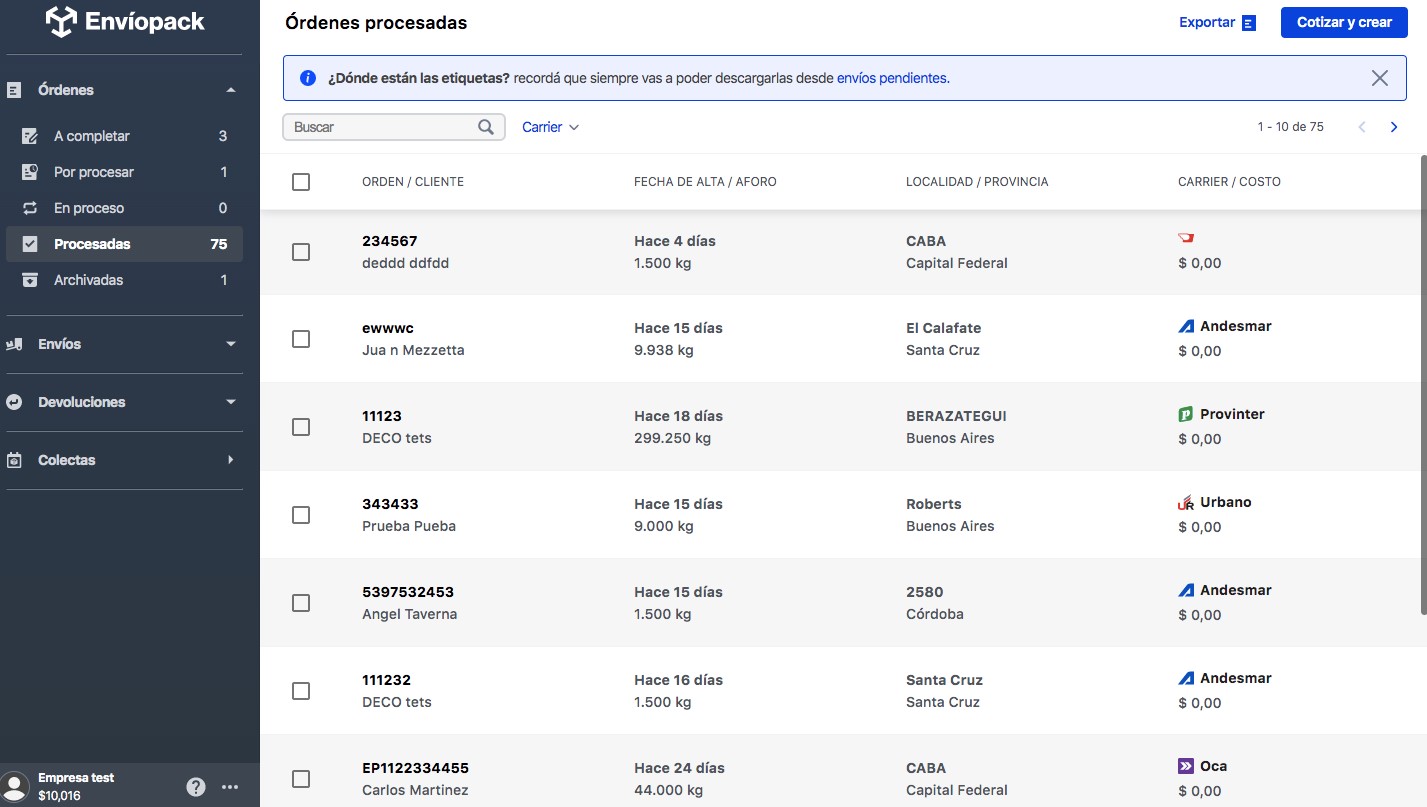The width and height of the screenshot is (1427, 807).
Task: Open the Carrier filter dropdown
Action: click(x=551, y=127)
